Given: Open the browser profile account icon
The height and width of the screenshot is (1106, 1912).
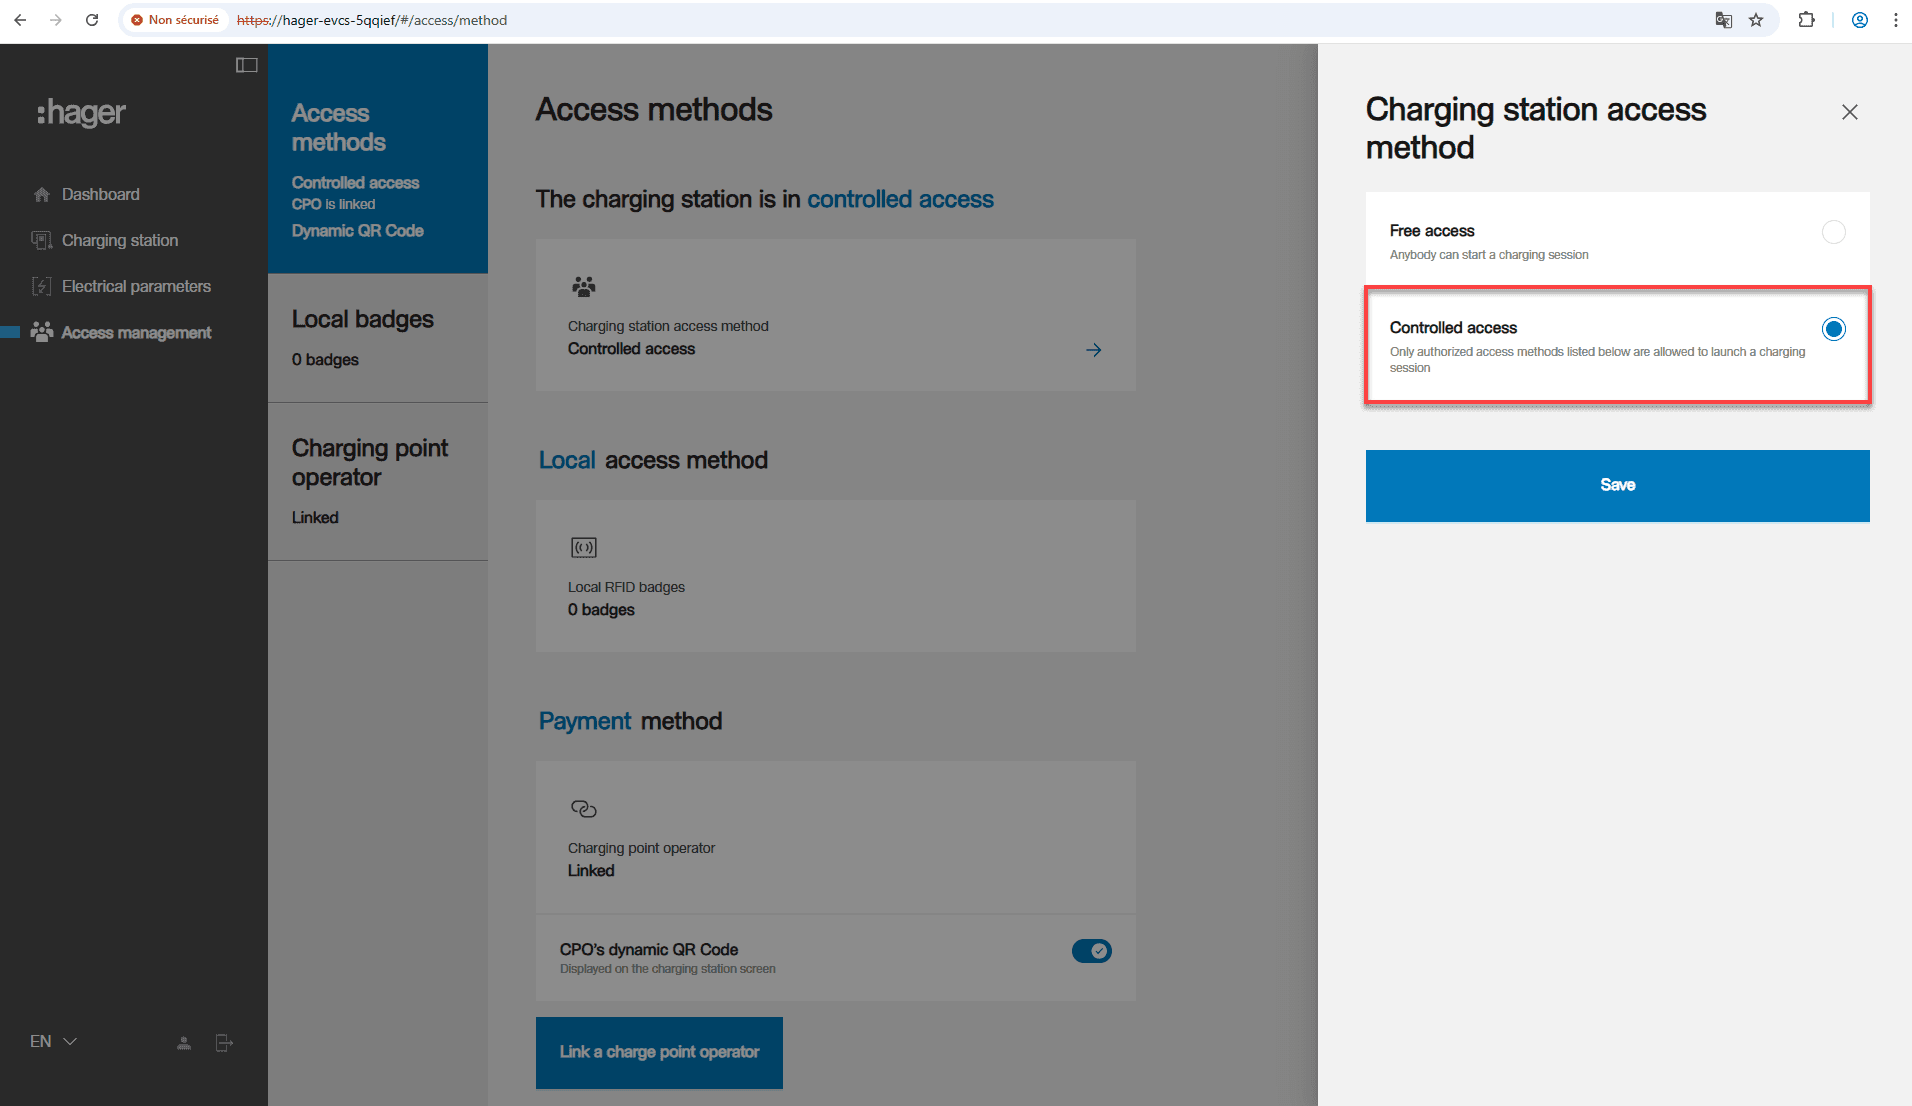Looking at the screenshot, I should tap(1859, 20).
